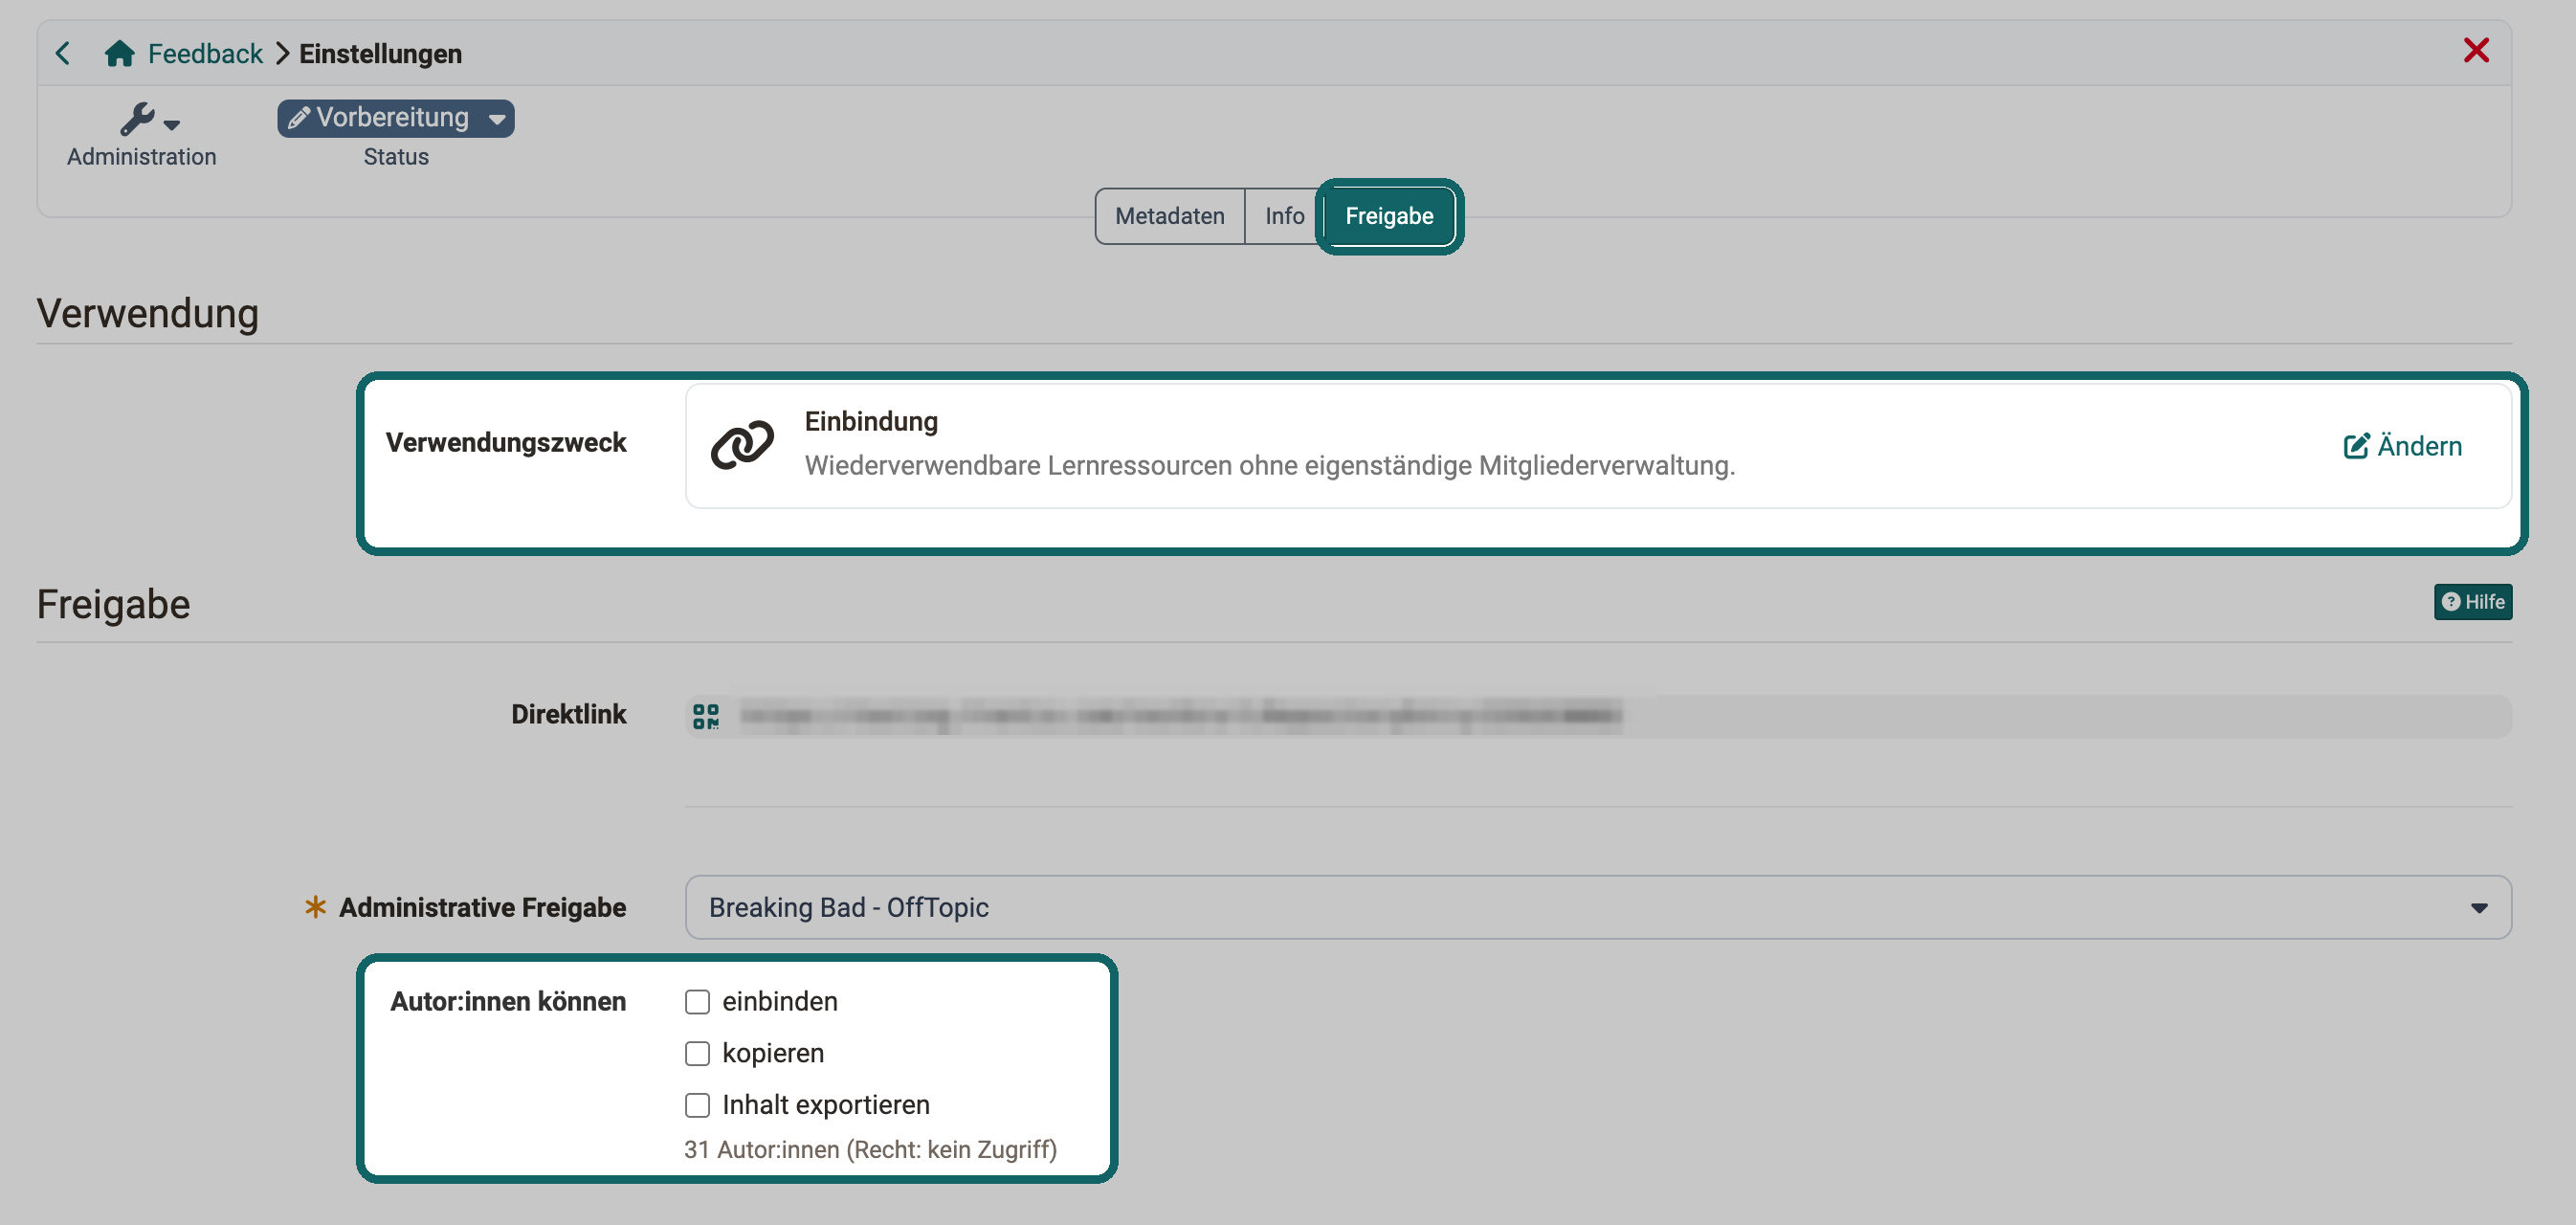Close settings with the red X

tap(2476, 50)
